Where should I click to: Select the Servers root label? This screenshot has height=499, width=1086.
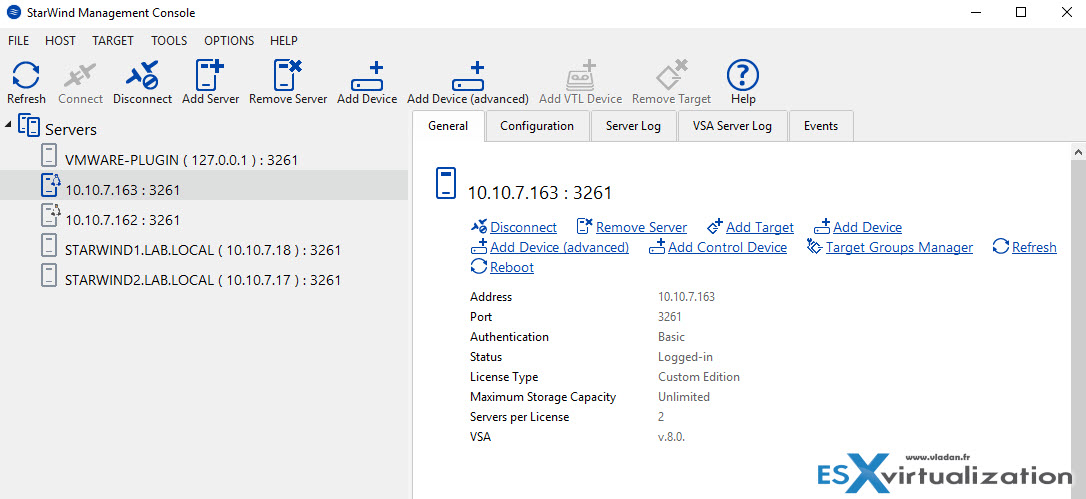click(x=71, y=130)
